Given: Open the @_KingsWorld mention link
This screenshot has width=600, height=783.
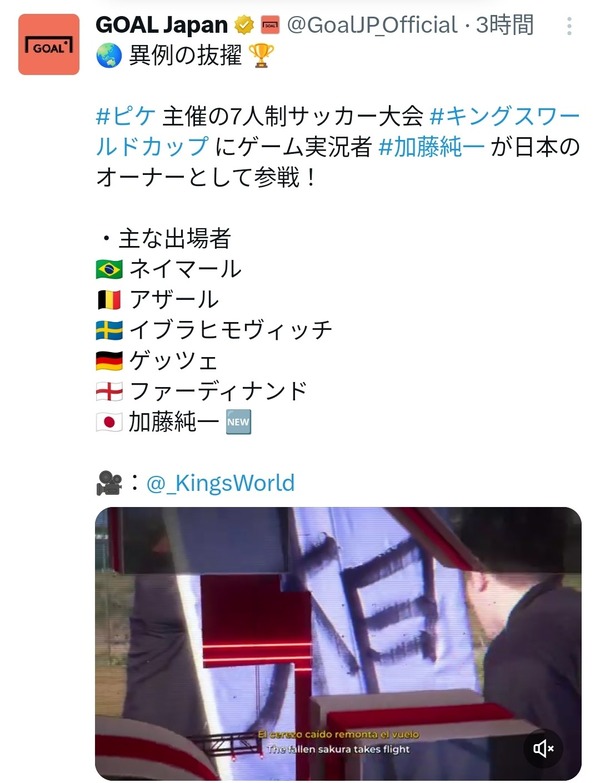Looking at the screenshot, I should 220,483.
